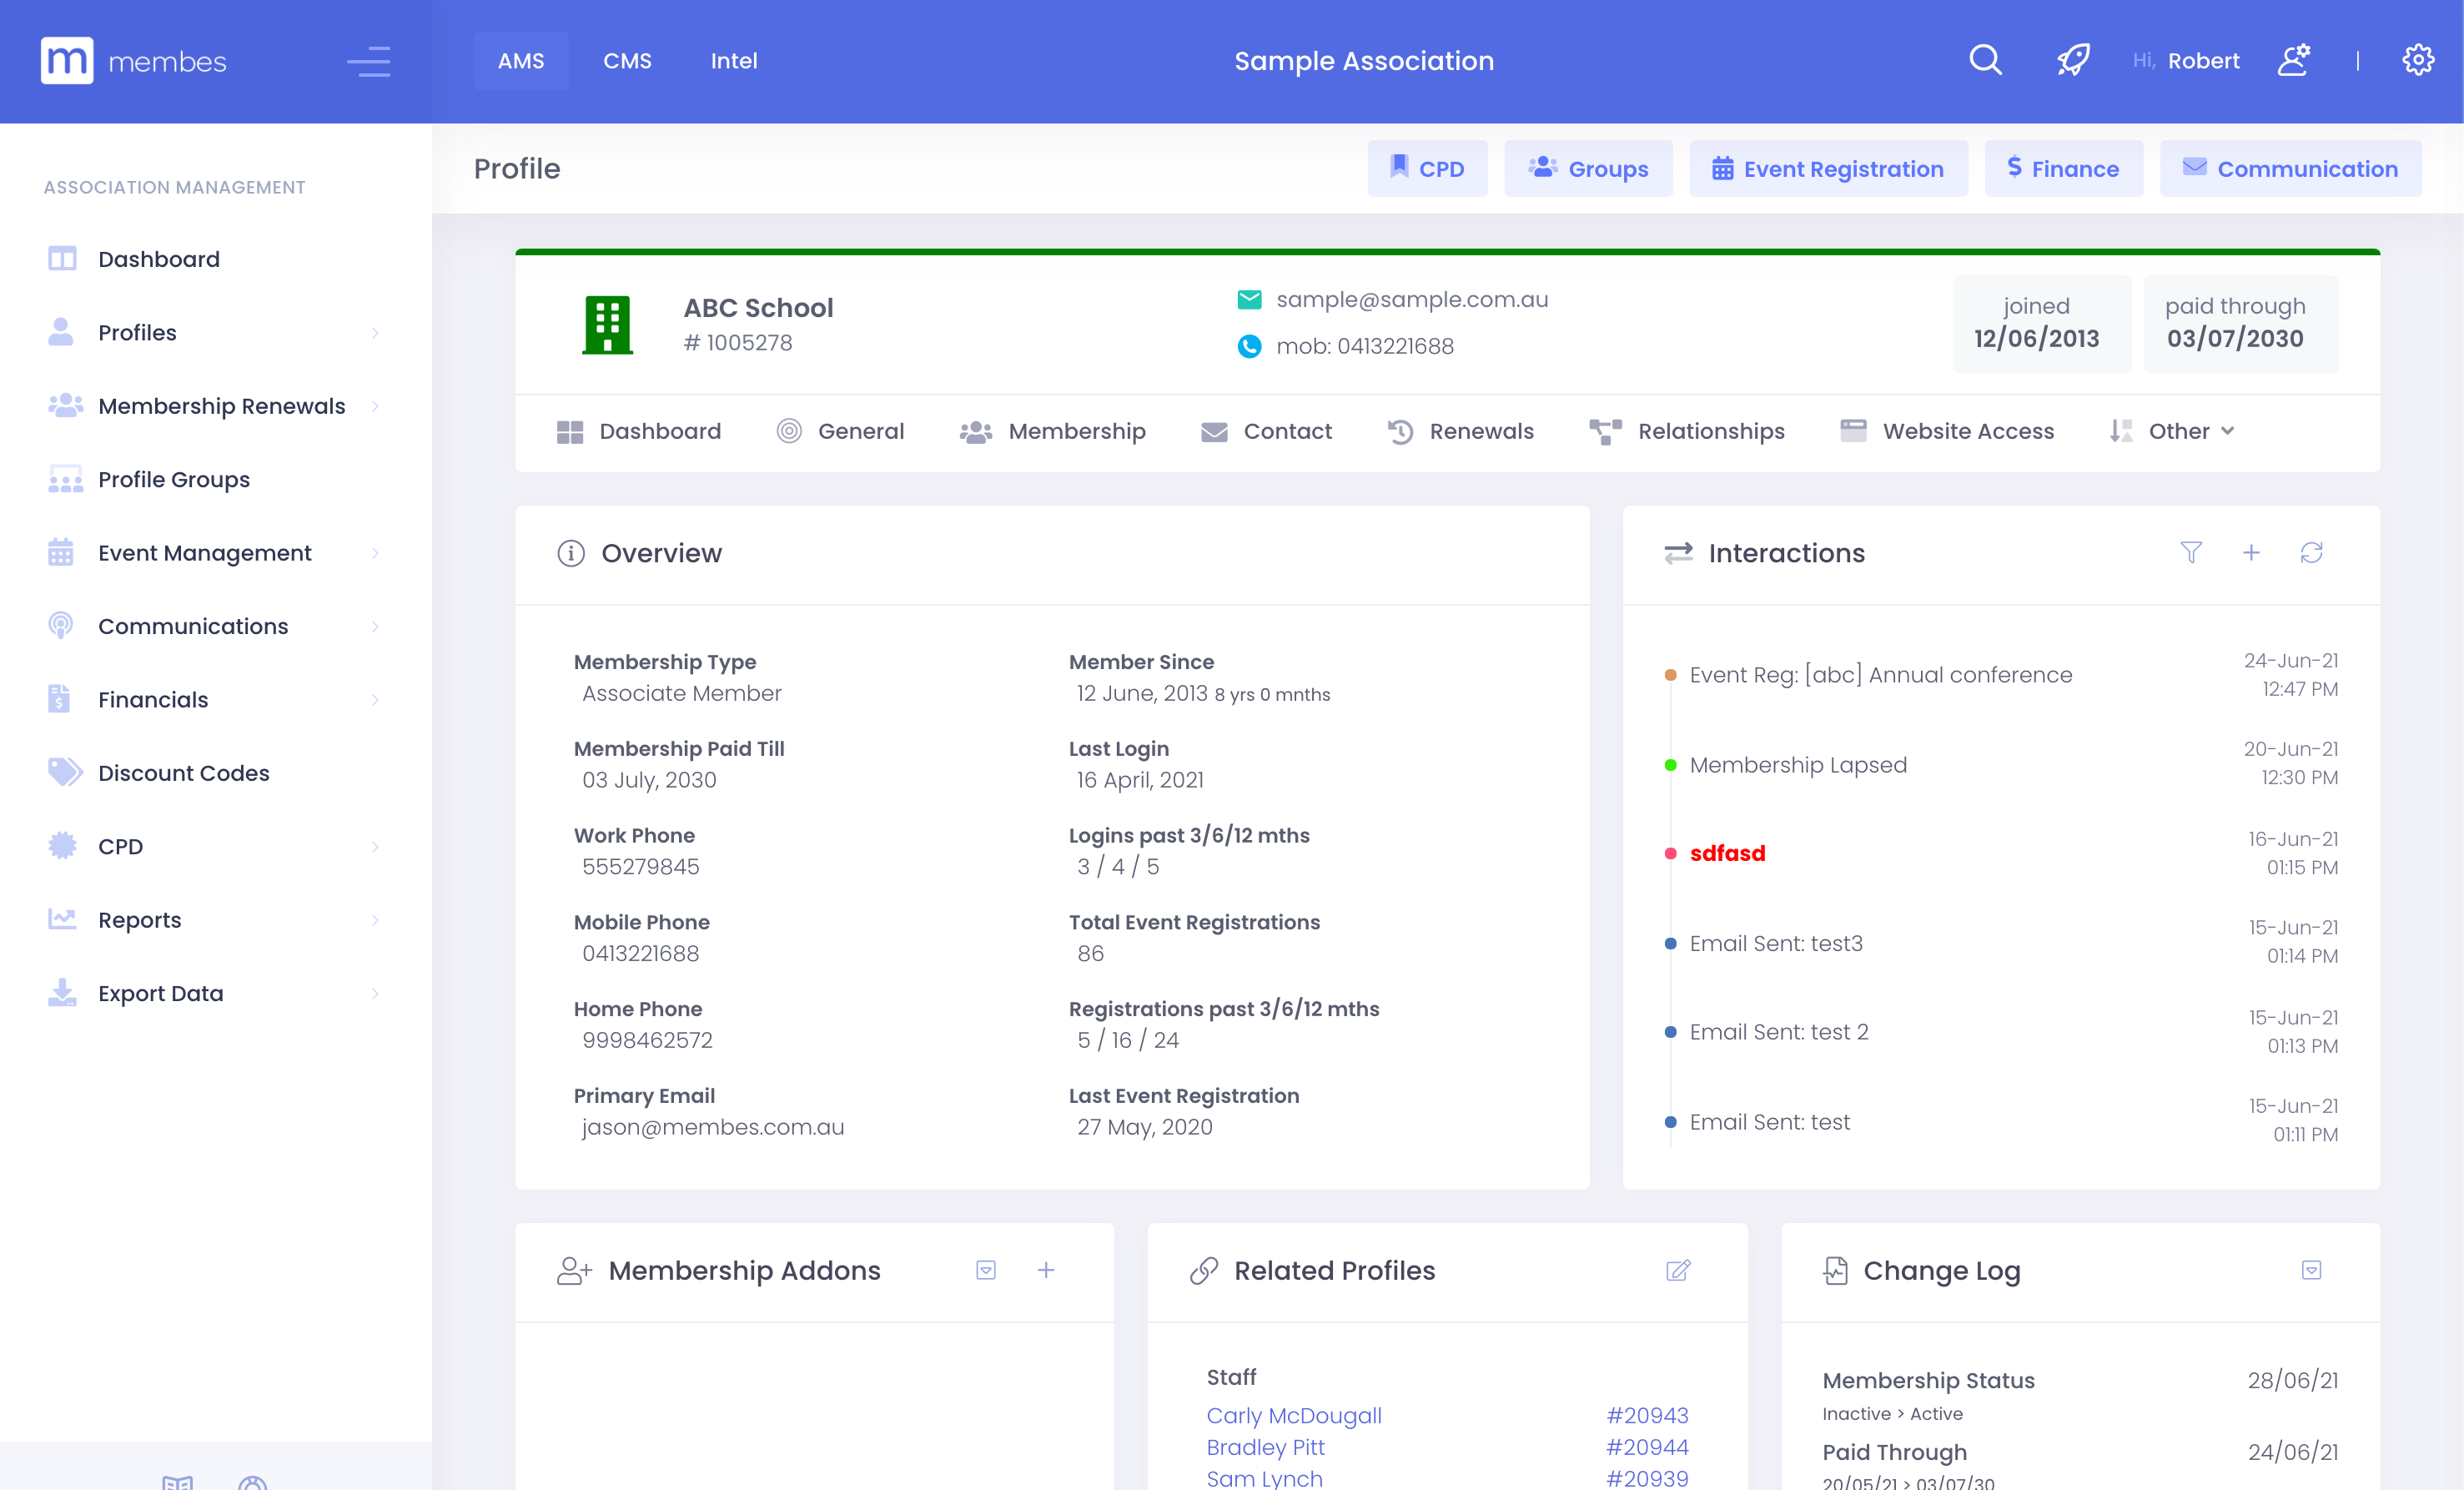Open the Relationships profile tab
2464x1490 pixels.
[x=1687, y=431]
